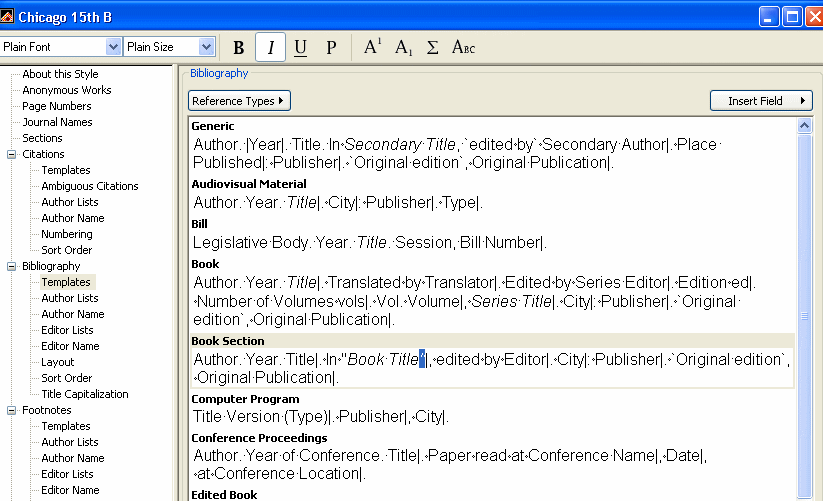Apply Small Caps formatting button

(463, 47)
